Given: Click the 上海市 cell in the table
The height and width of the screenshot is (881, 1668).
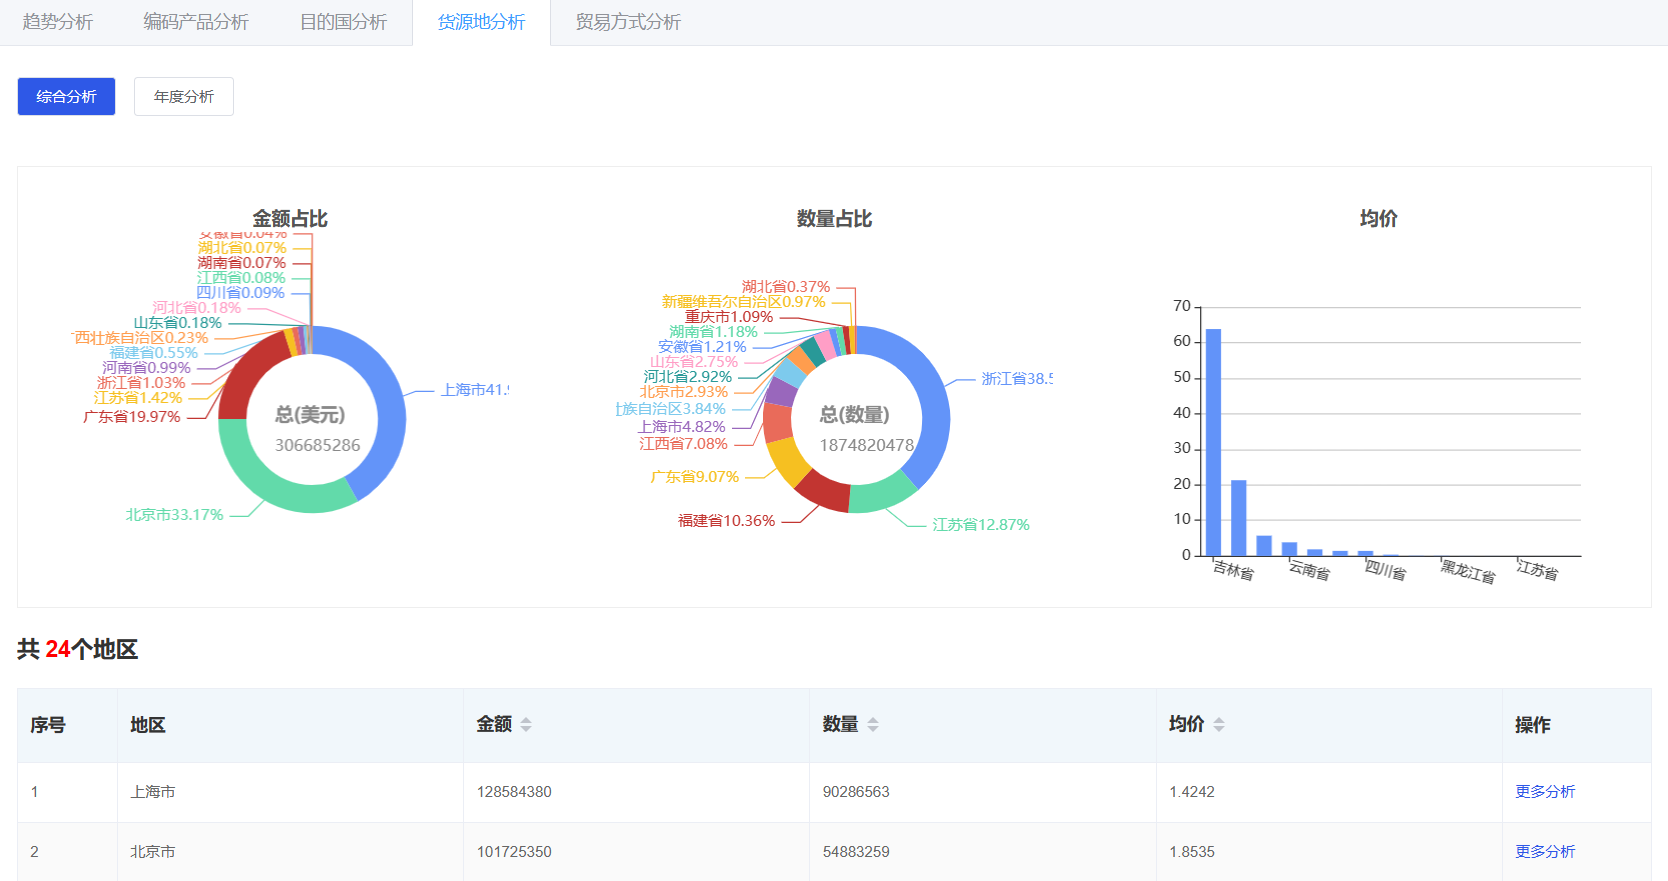Looking at the screenshot, I should [153, 791].
